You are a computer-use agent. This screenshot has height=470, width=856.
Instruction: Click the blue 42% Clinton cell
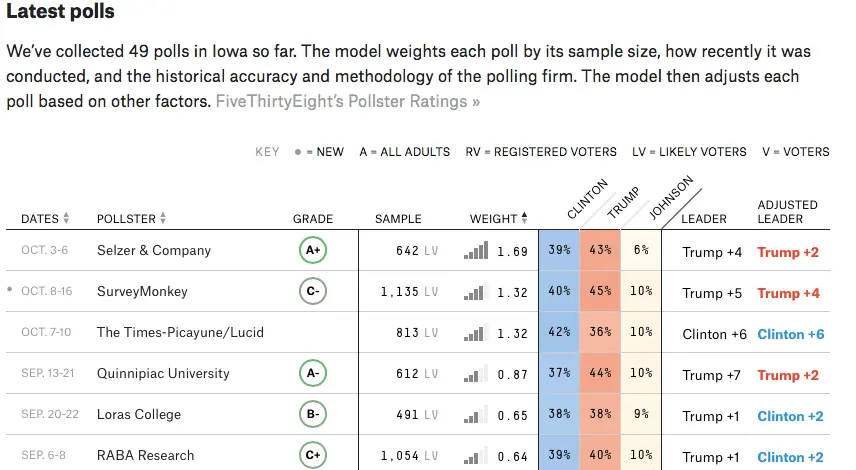pyautogui.click(x=559, y=333)
